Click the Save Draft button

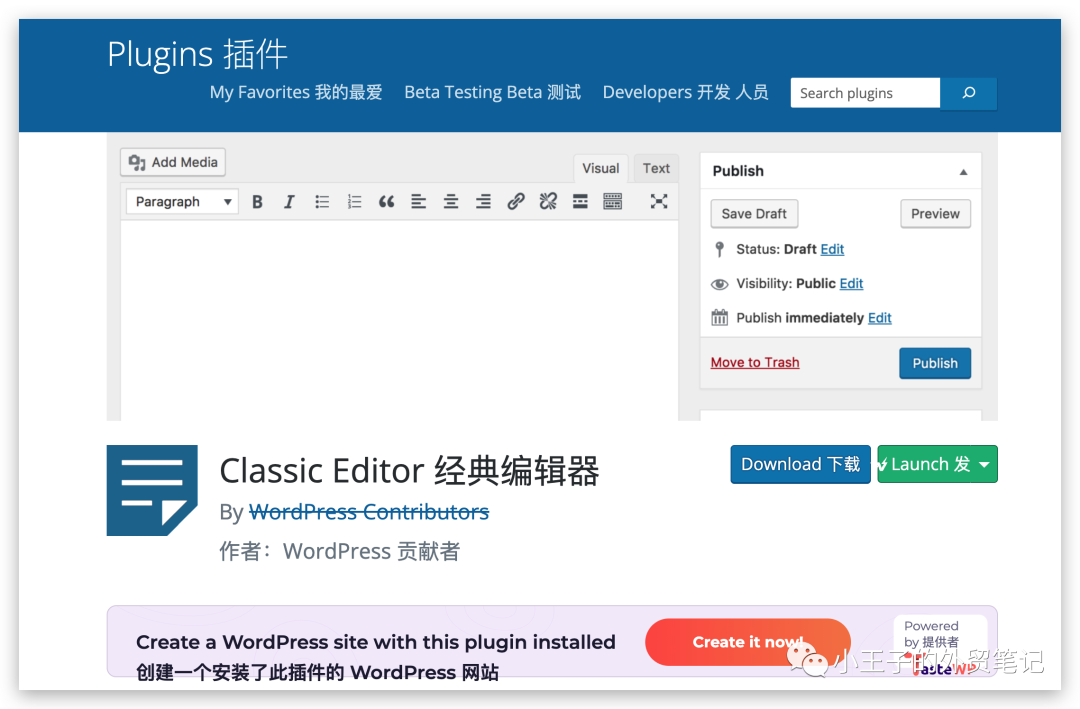coord(754,213)
